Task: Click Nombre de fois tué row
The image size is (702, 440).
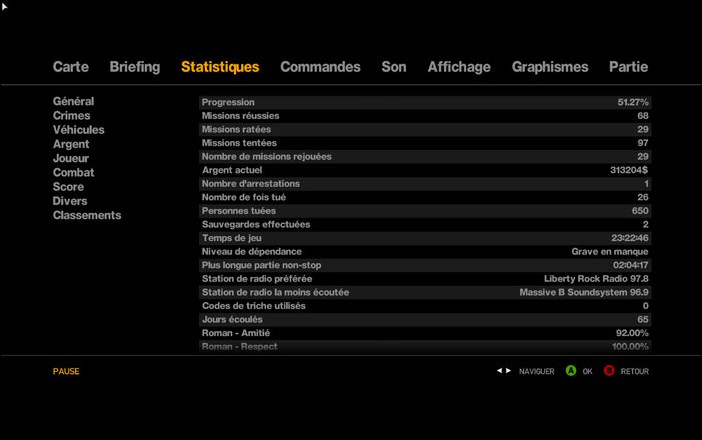Action: coord(425,197)
